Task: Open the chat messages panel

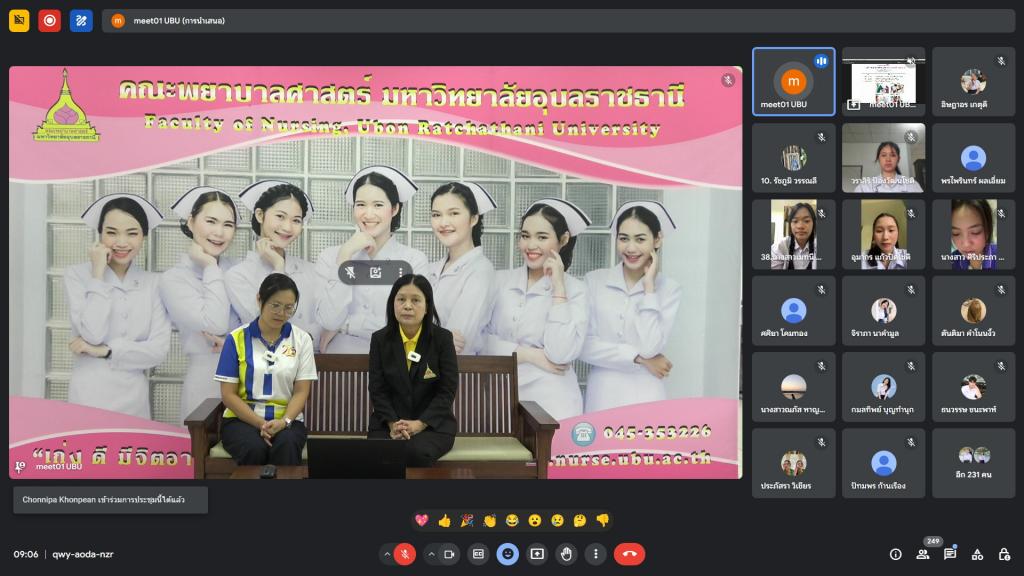Action: [950, 554]
